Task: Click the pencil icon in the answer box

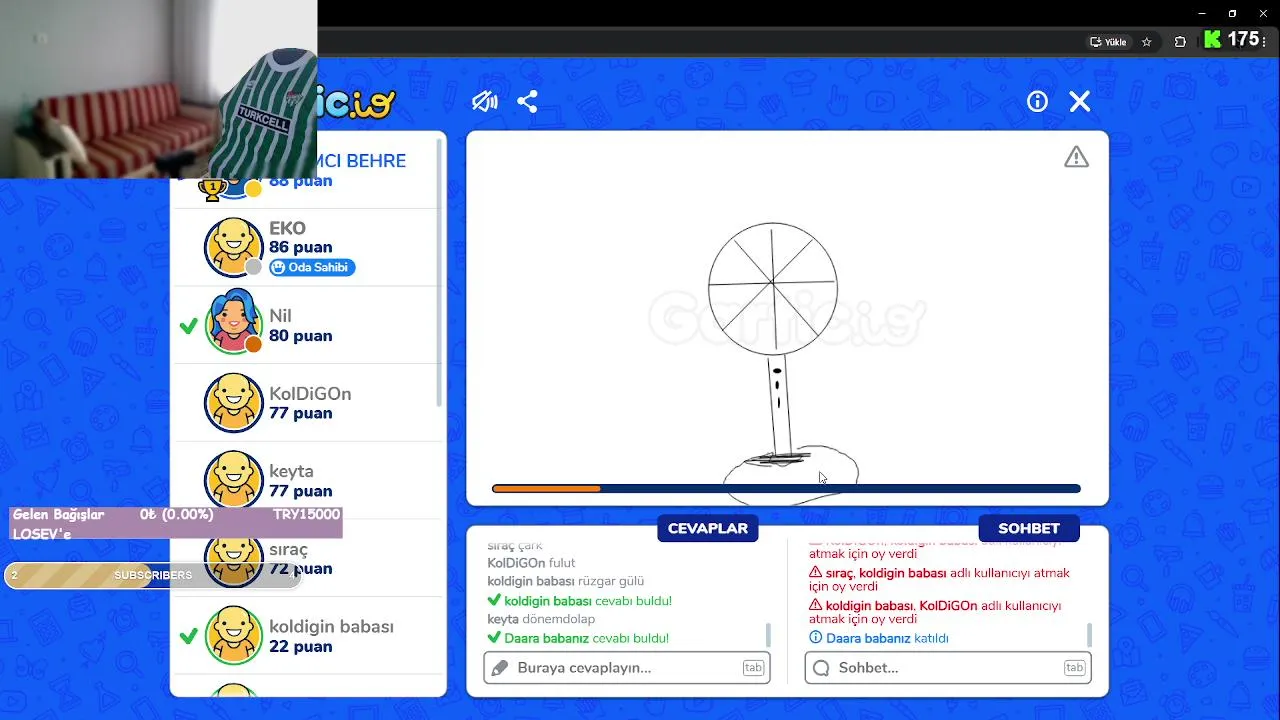Action: 499,668
